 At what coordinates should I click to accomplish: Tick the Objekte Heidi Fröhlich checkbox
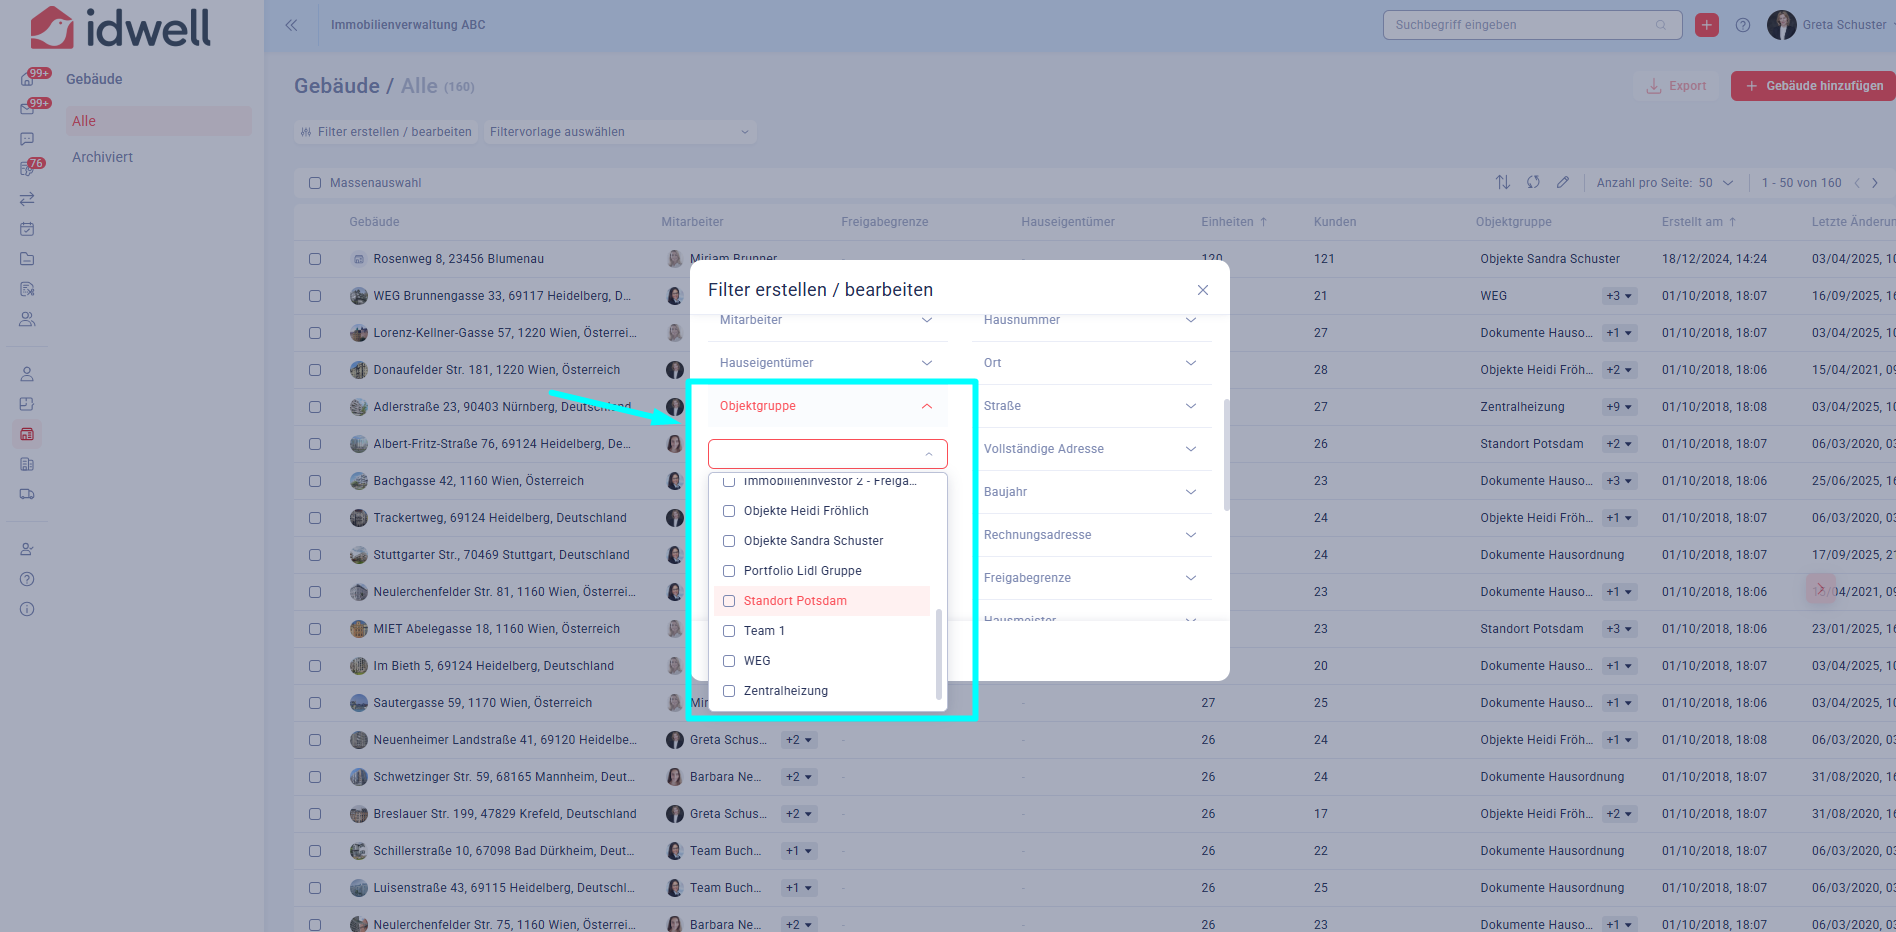[x=729, y=511]
